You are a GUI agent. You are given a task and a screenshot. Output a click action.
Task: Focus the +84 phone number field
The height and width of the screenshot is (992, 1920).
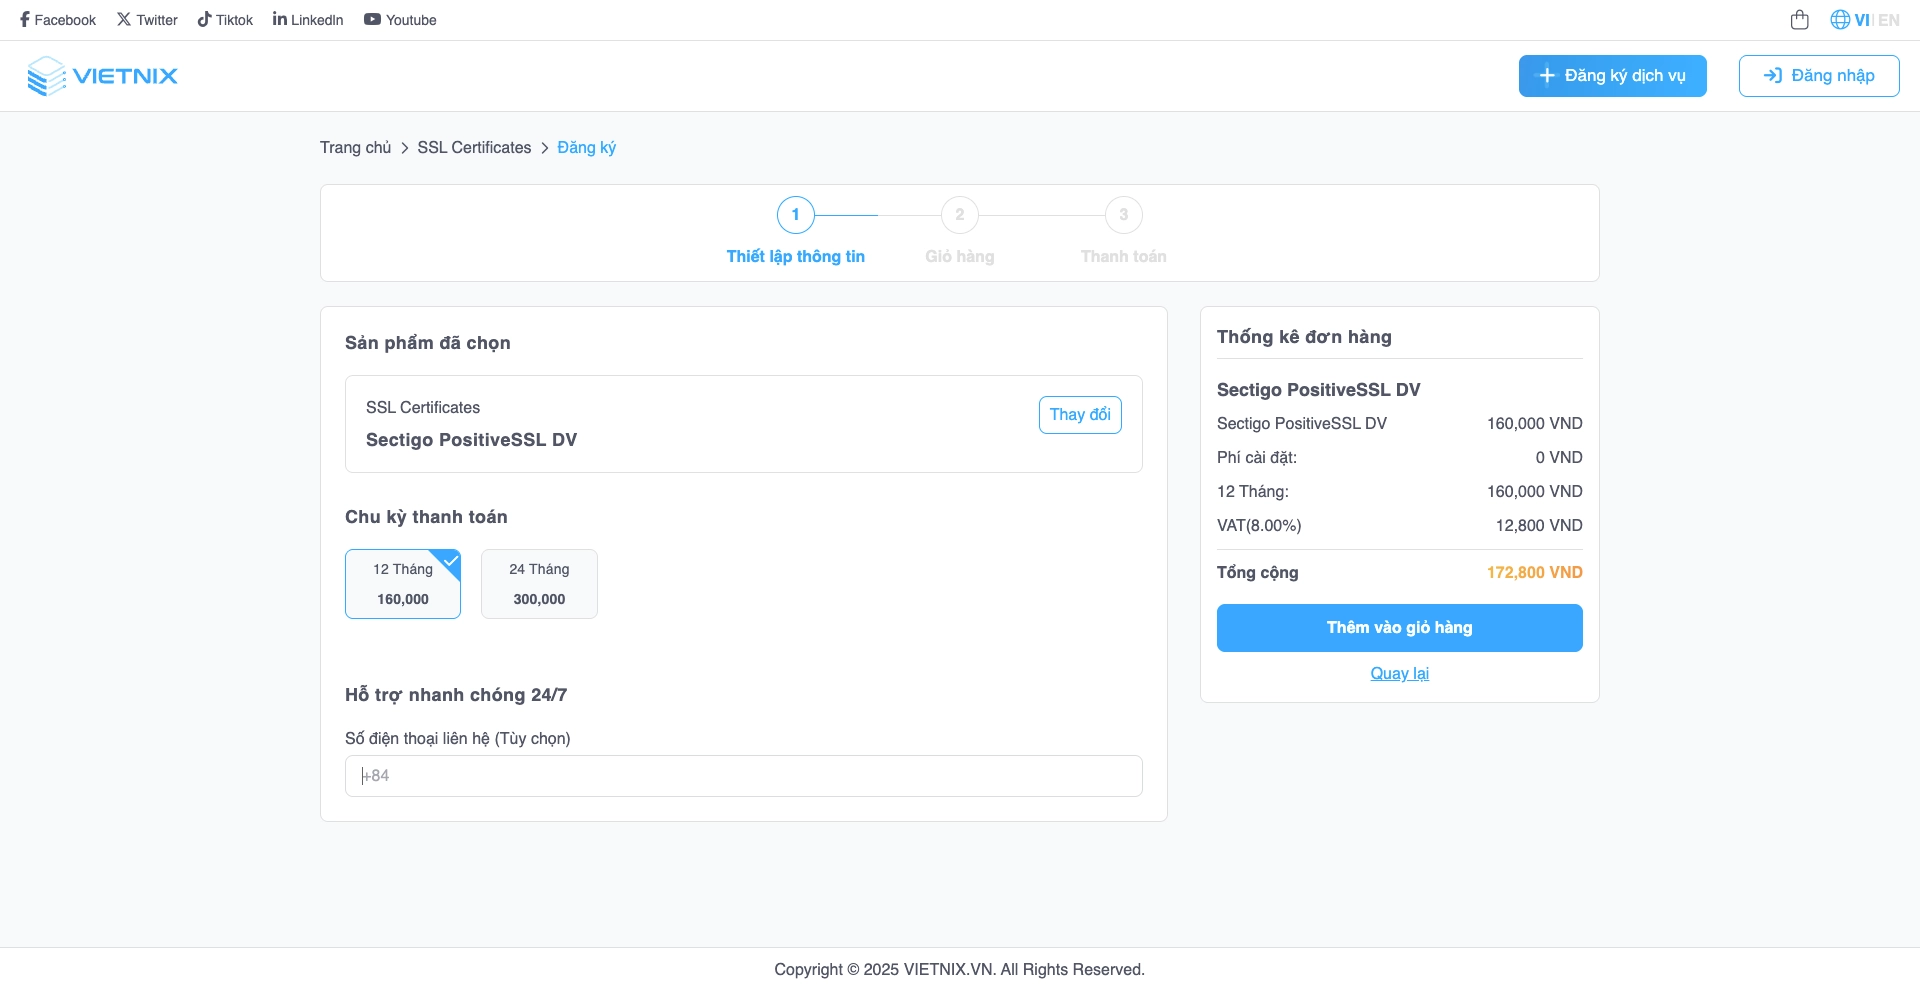click(743, 776)
